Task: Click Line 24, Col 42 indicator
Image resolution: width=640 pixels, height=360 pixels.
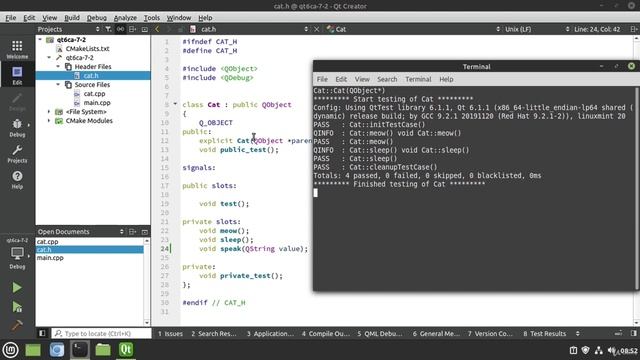Action: [597, 29]
